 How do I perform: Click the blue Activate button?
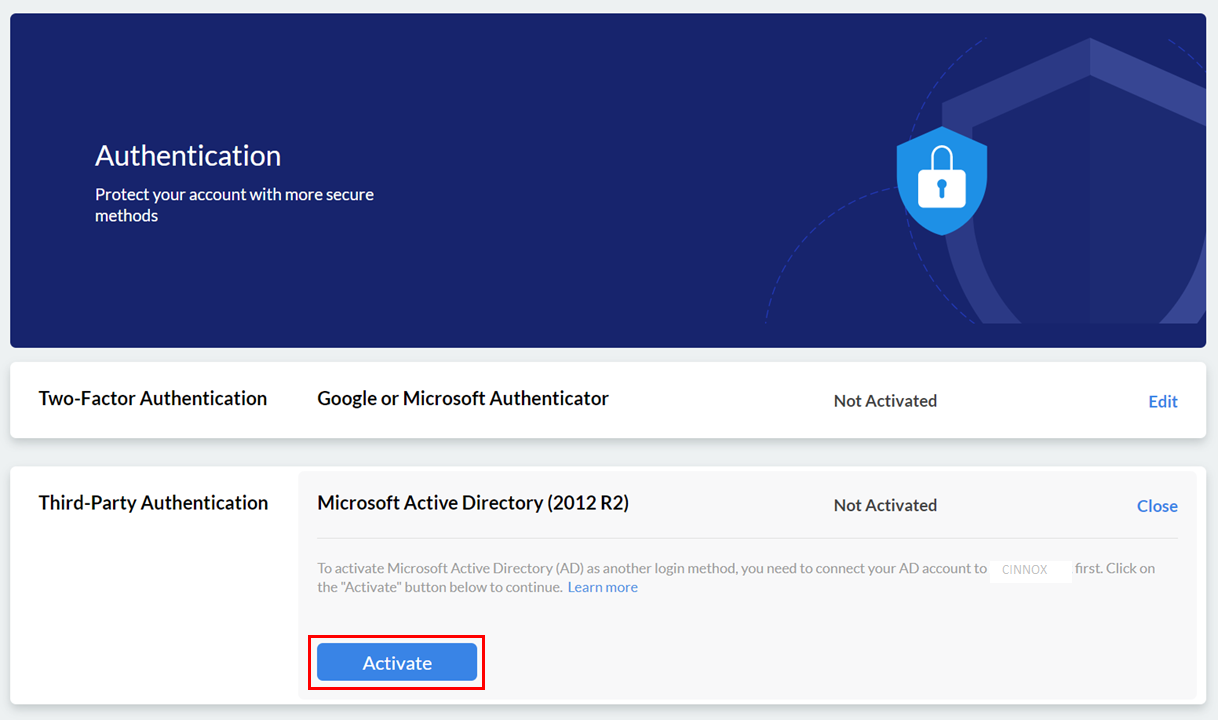397,662
